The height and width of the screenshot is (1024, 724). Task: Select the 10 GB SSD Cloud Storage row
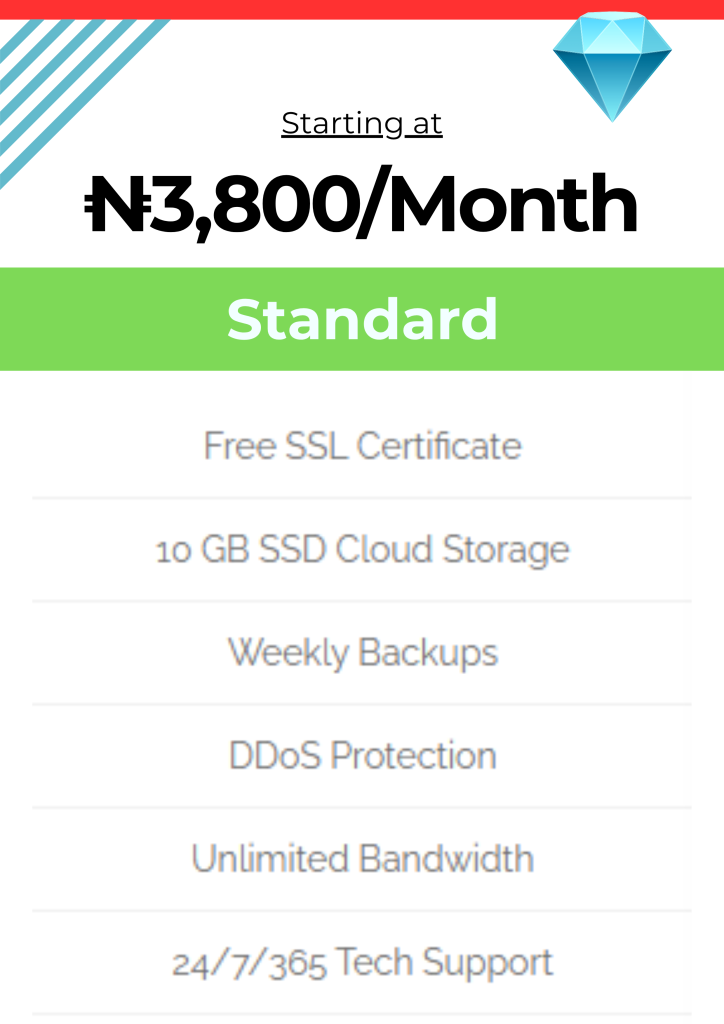point(362,549)
